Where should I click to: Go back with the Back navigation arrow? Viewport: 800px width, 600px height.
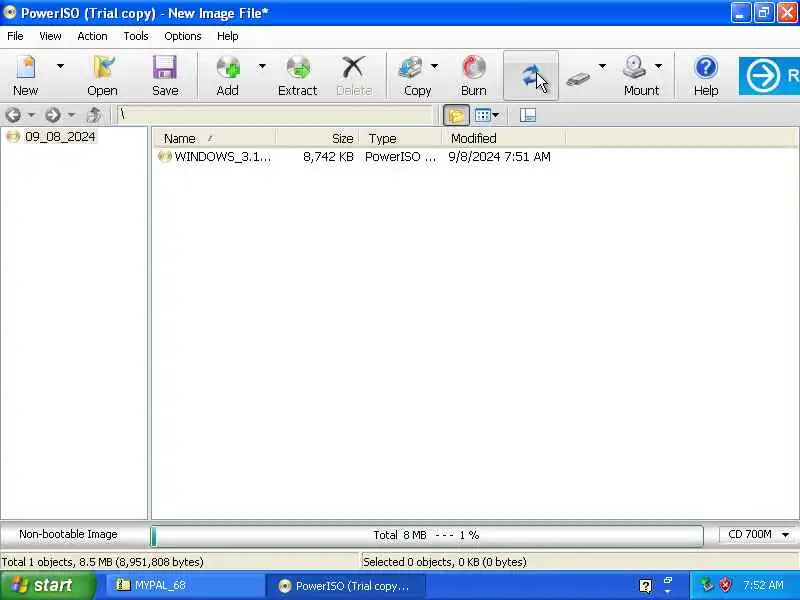(13, 115)
